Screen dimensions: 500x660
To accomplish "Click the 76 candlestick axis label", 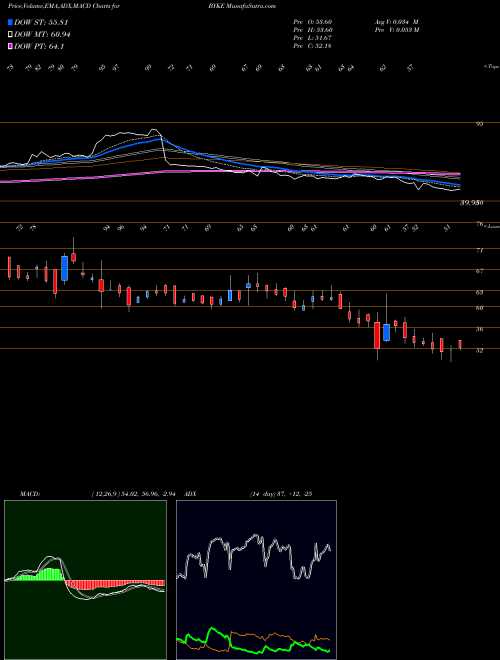I will [x=479, y=224].
